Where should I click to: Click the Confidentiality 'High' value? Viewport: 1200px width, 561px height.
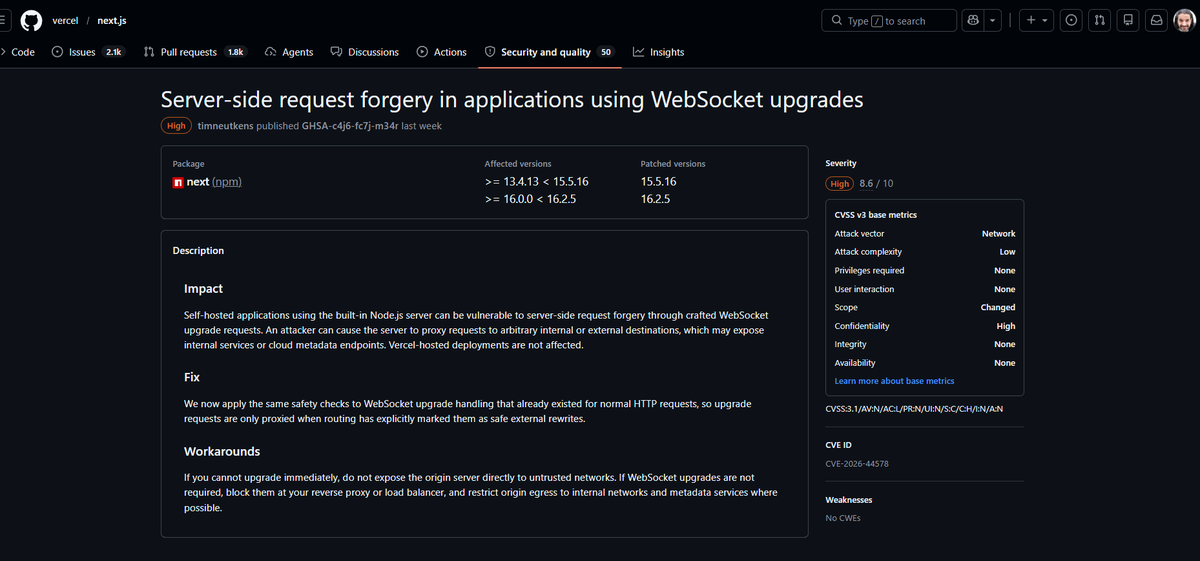(1006, 326)
